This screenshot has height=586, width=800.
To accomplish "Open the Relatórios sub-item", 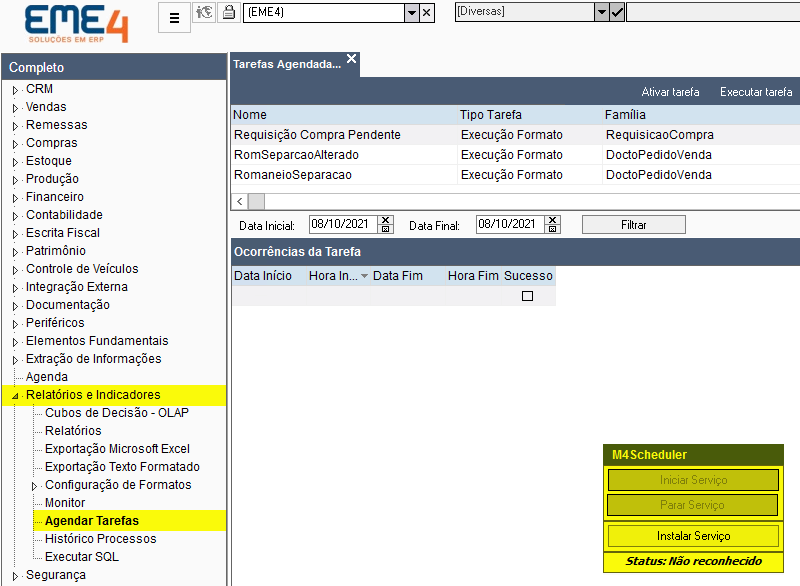I will pyautogui.click(x=73, y=430).
